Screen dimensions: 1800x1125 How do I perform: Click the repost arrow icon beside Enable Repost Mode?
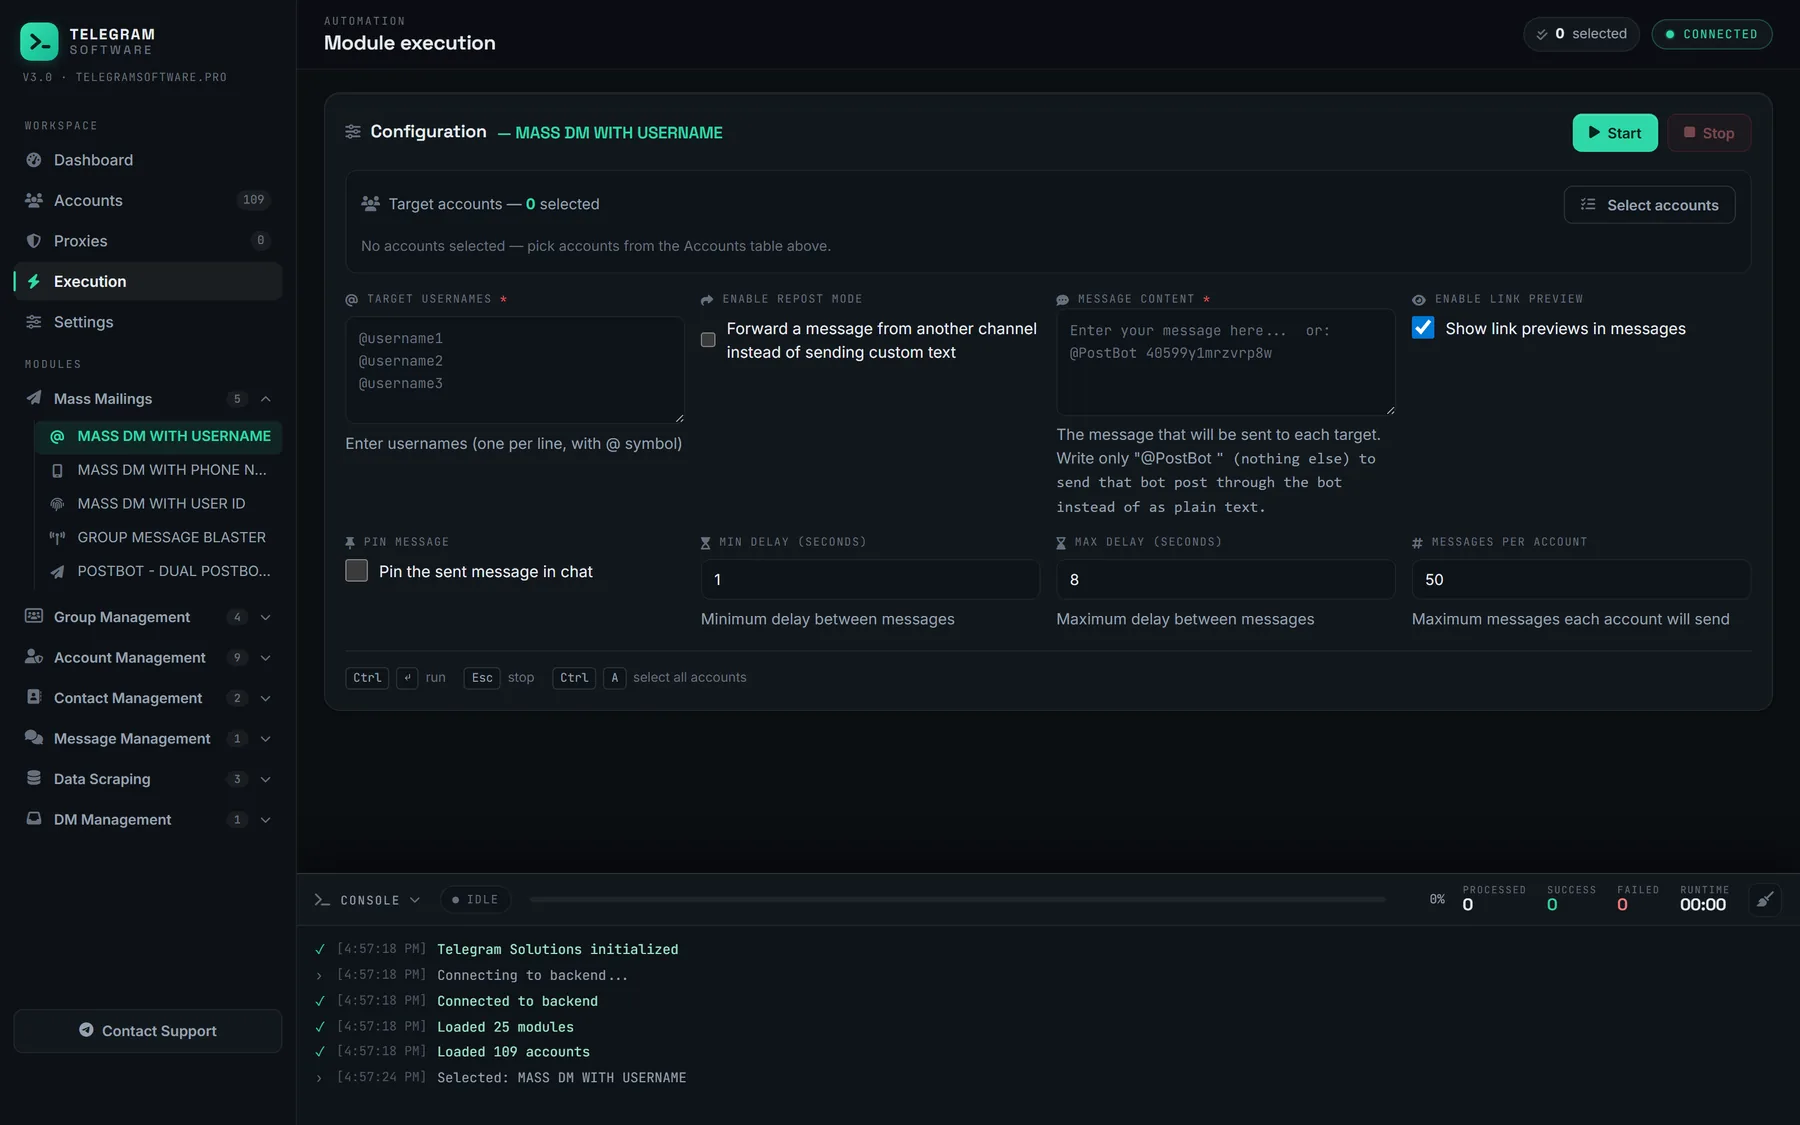coord(707,300)
